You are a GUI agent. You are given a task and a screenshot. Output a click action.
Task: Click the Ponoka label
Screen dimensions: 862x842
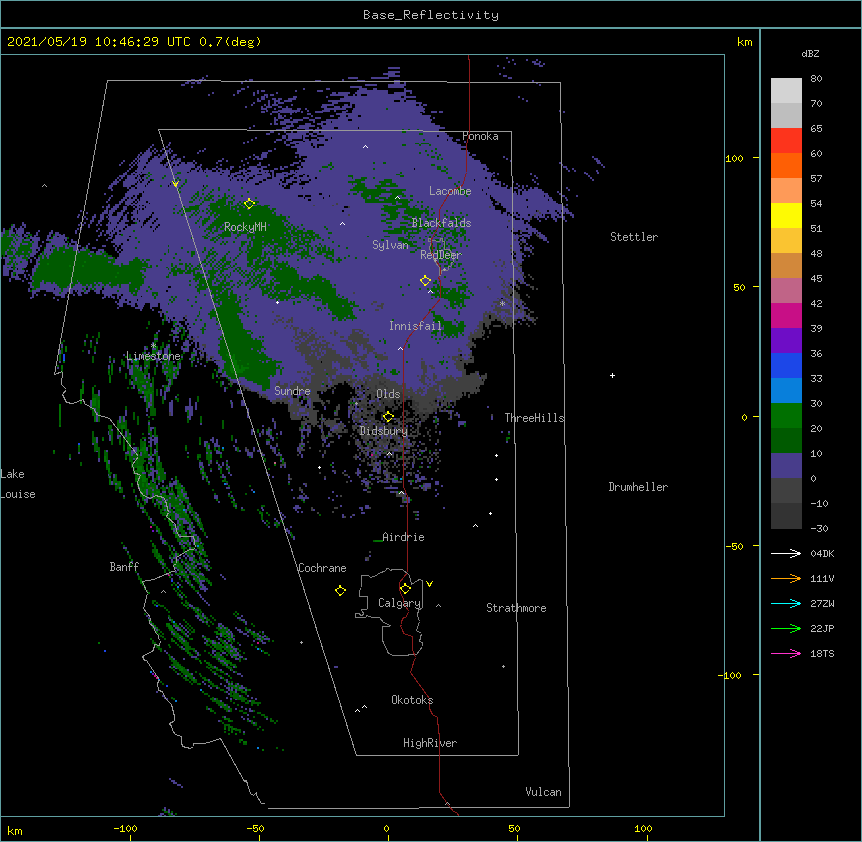pos(480,136)
